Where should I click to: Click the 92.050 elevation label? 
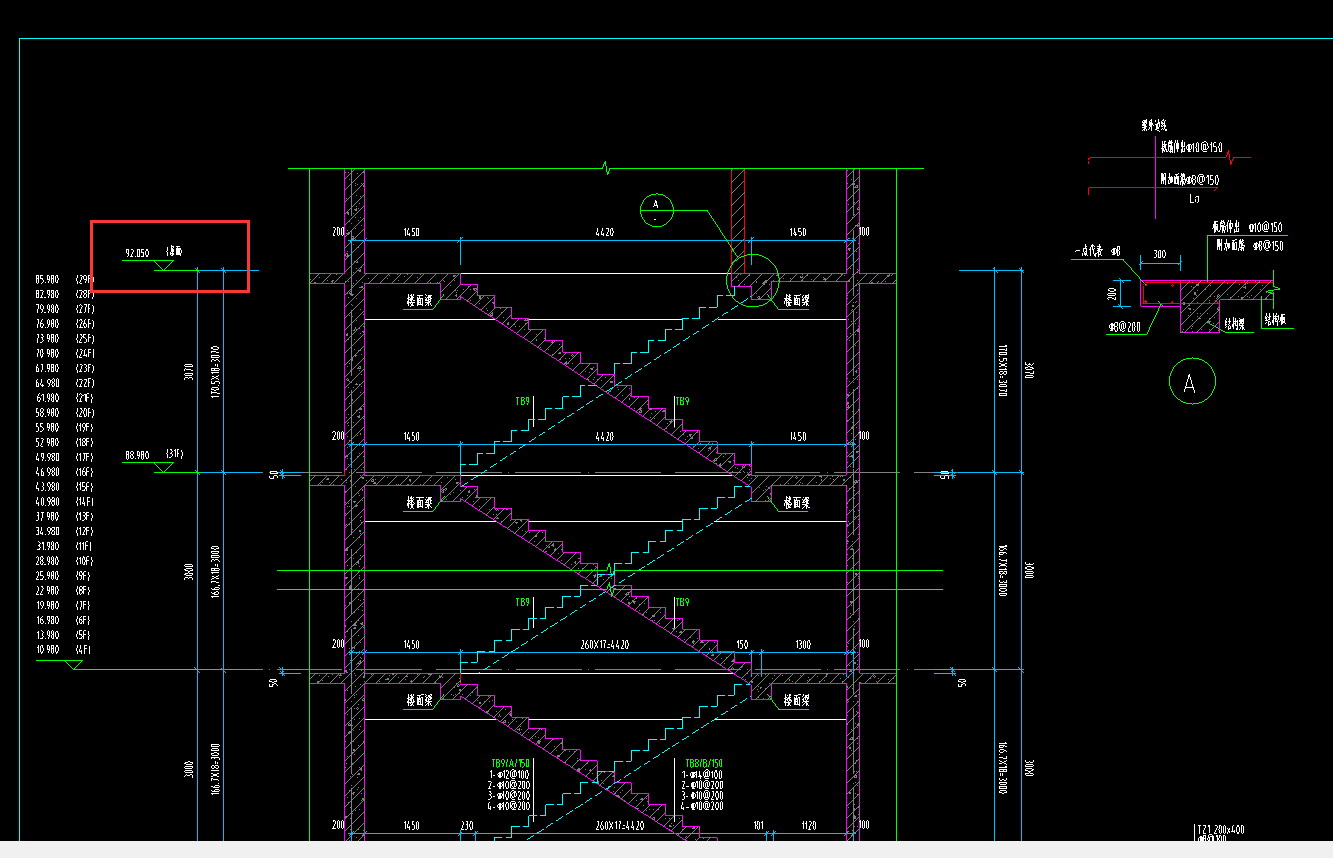[137, 253]
